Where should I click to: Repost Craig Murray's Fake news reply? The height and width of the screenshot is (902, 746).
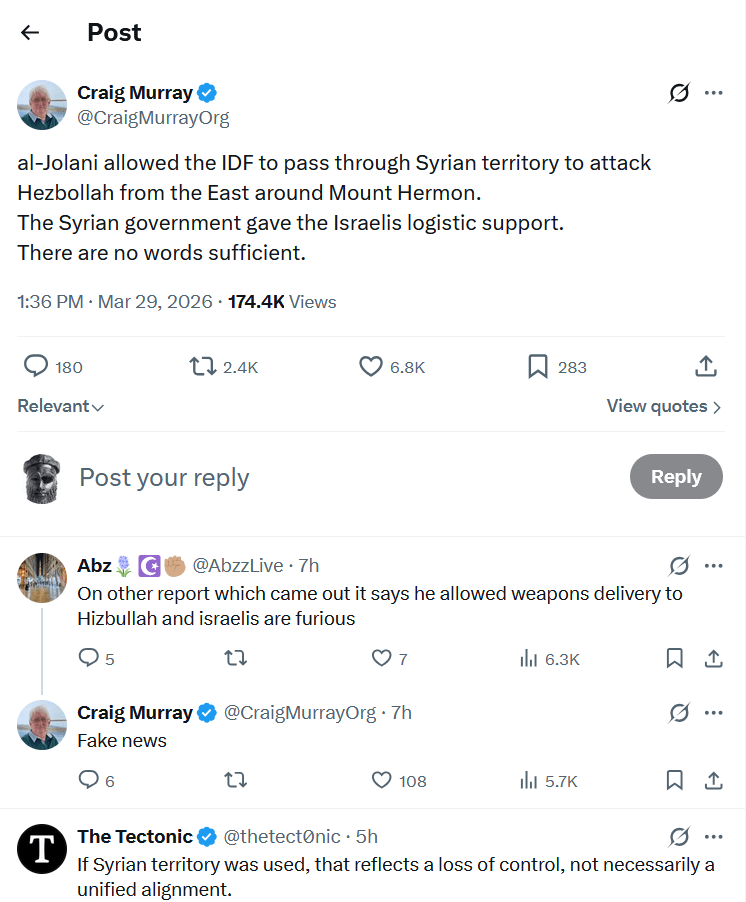click(x=236, y=780)
